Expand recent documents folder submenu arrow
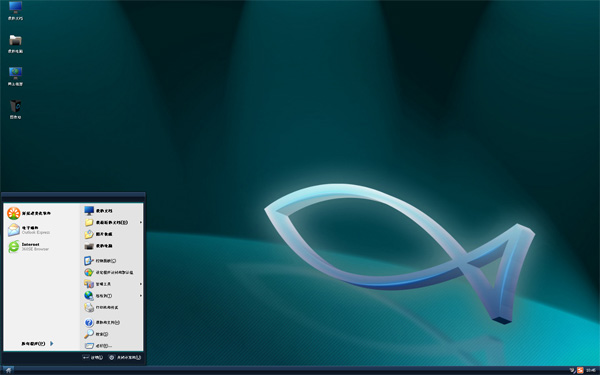The width and height of the screenshot is (600, 375). pyautogui.click(x=141, y=222)
